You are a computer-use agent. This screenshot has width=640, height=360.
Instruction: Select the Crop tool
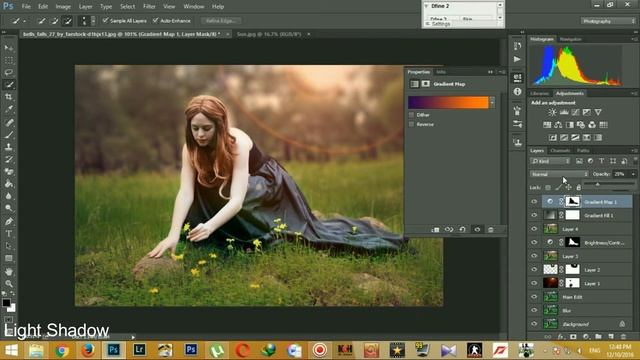click(x=9, y=97)
